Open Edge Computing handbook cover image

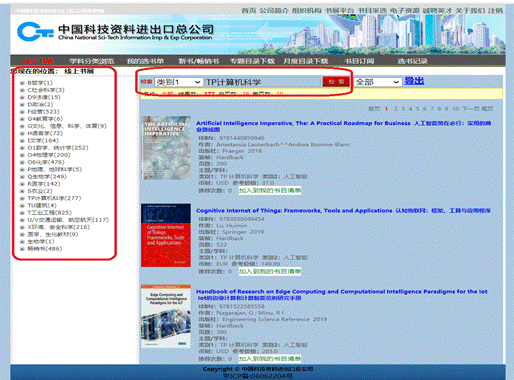pos(166,317)
